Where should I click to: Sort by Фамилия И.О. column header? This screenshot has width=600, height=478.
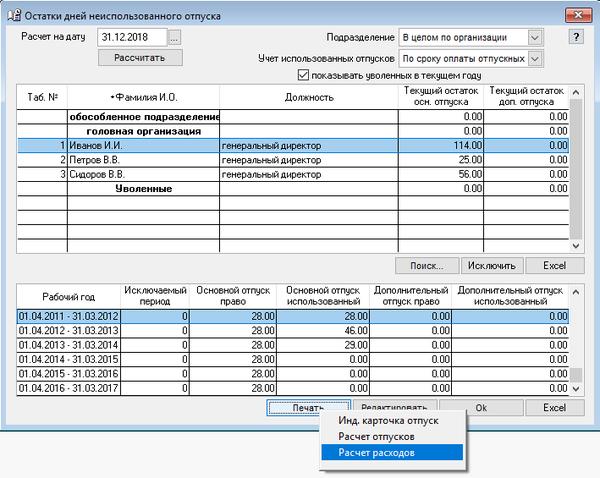coord(142,96)
